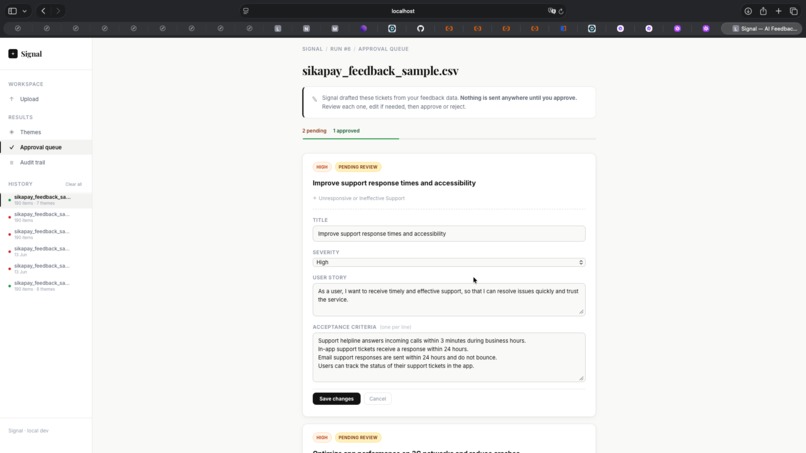Click the User Story text area
Image resolution: width=806 pixels, height=453 pixels.
pos(449,299)
